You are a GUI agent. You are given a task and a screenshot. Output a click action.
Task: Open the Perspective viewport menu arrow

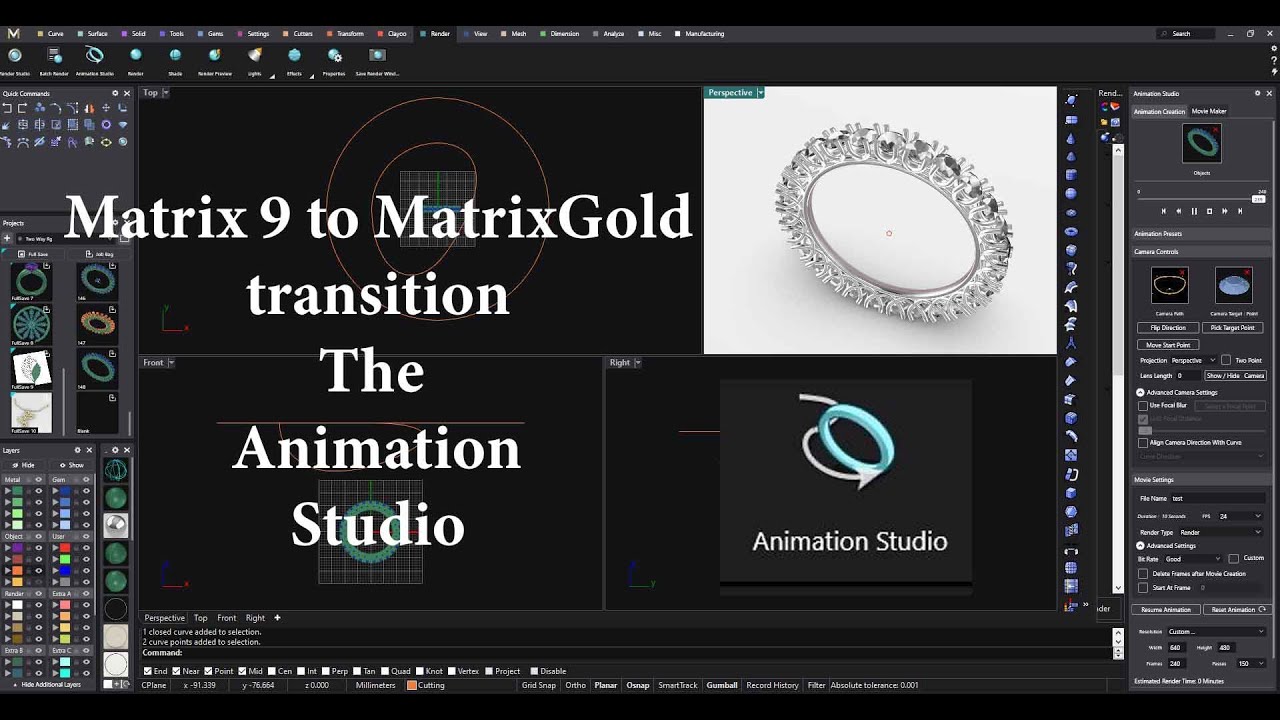pyautogui.click(x=760, y=93)
